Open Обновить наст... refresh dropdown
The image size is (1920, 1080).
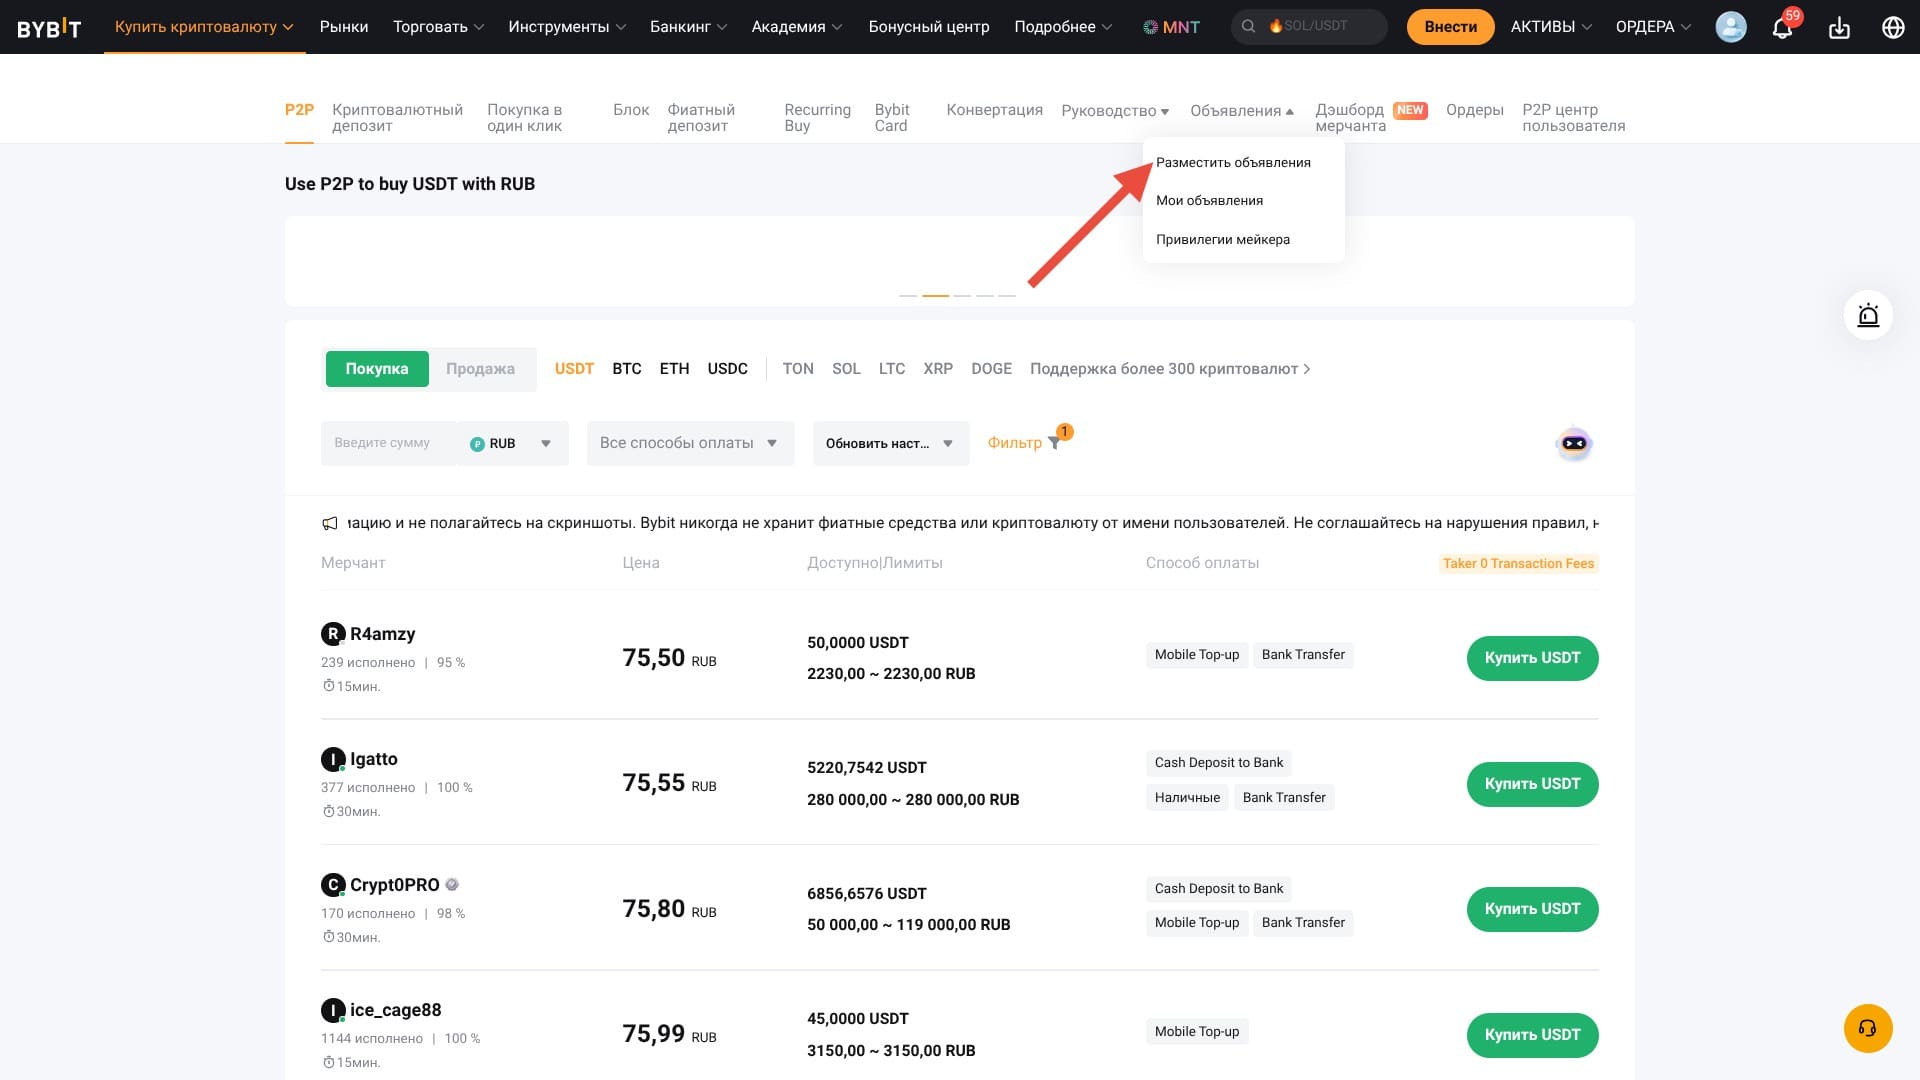pos(891,443)
